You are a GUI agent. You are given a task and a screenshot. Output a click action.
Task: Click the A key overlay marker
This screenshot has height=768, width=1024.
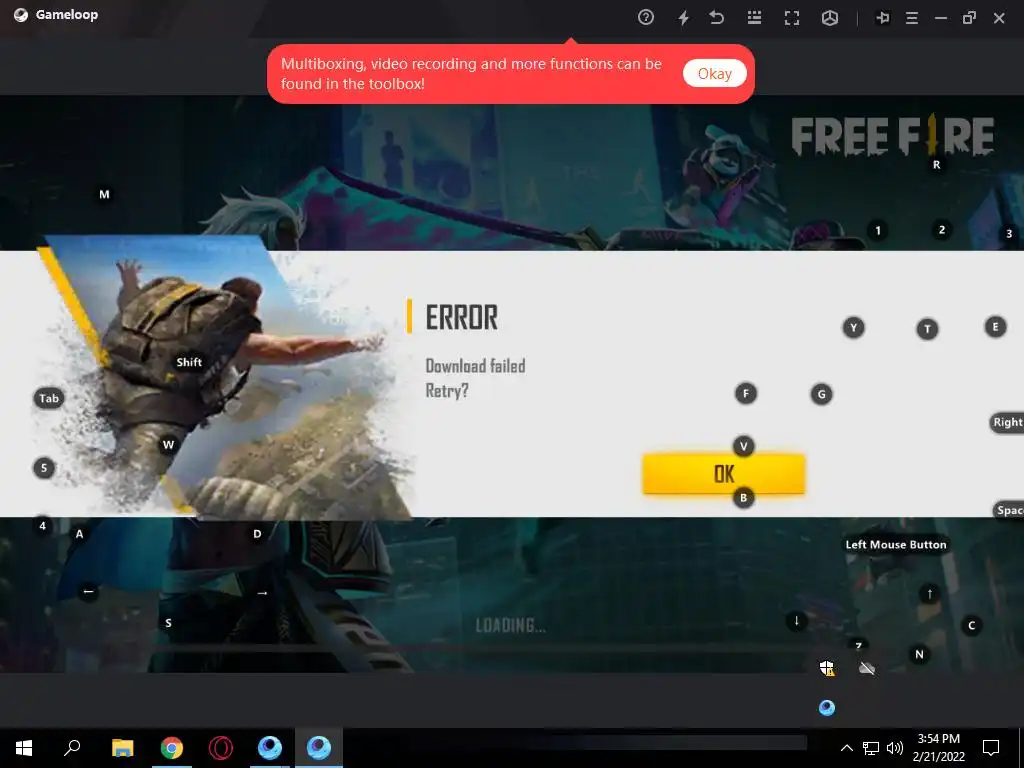click(x=79, y=534)
